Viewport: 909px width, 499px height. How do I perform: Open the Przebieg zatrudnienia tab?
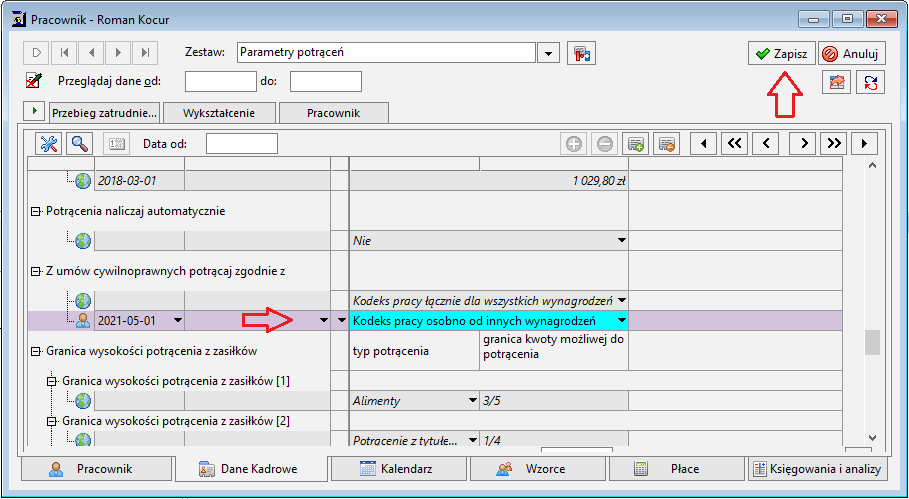pyautogui.click(x=105, y=113)
